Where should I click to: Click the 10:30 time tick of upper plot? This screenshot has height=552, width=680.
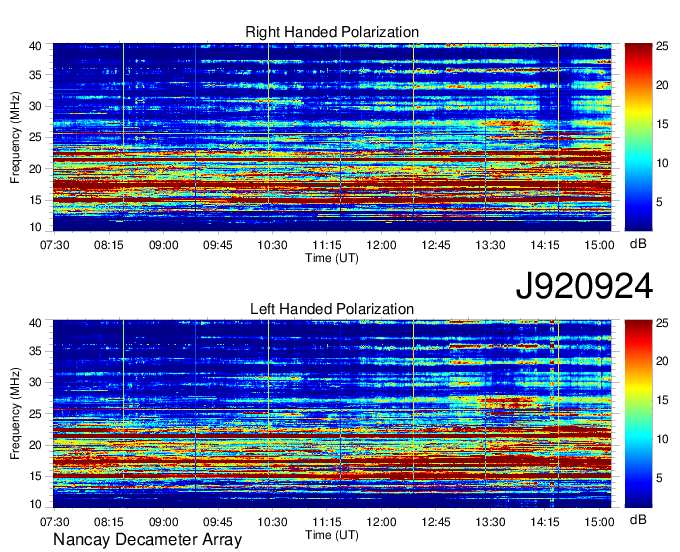[x=272, y=245]
